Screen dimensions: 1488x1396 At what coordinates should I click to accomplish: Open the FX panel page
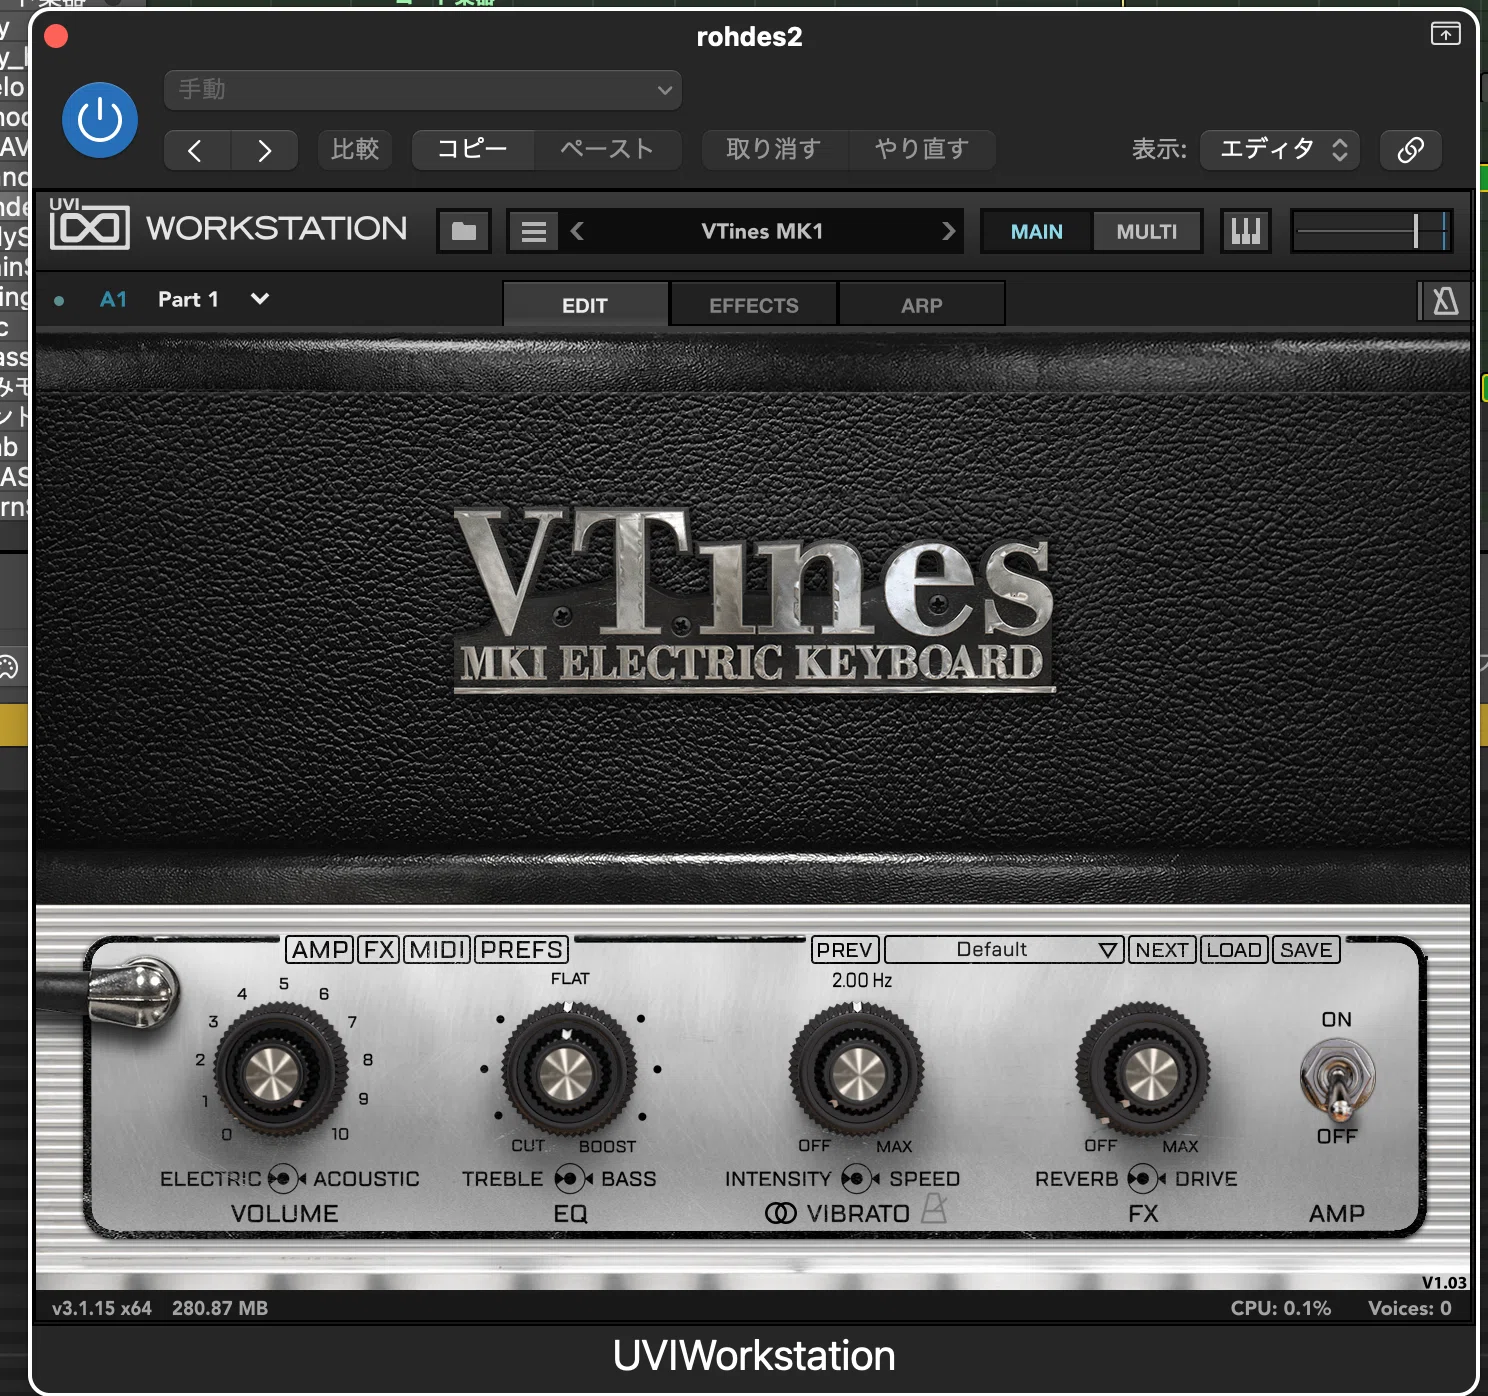[x=379, y=949]
